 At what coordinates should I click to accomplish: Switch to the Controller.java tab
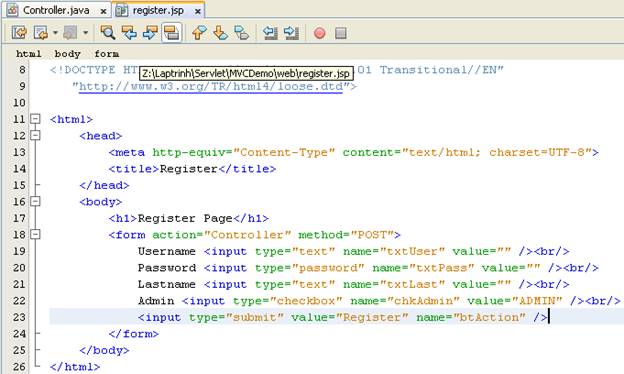[x=56, y=10]
